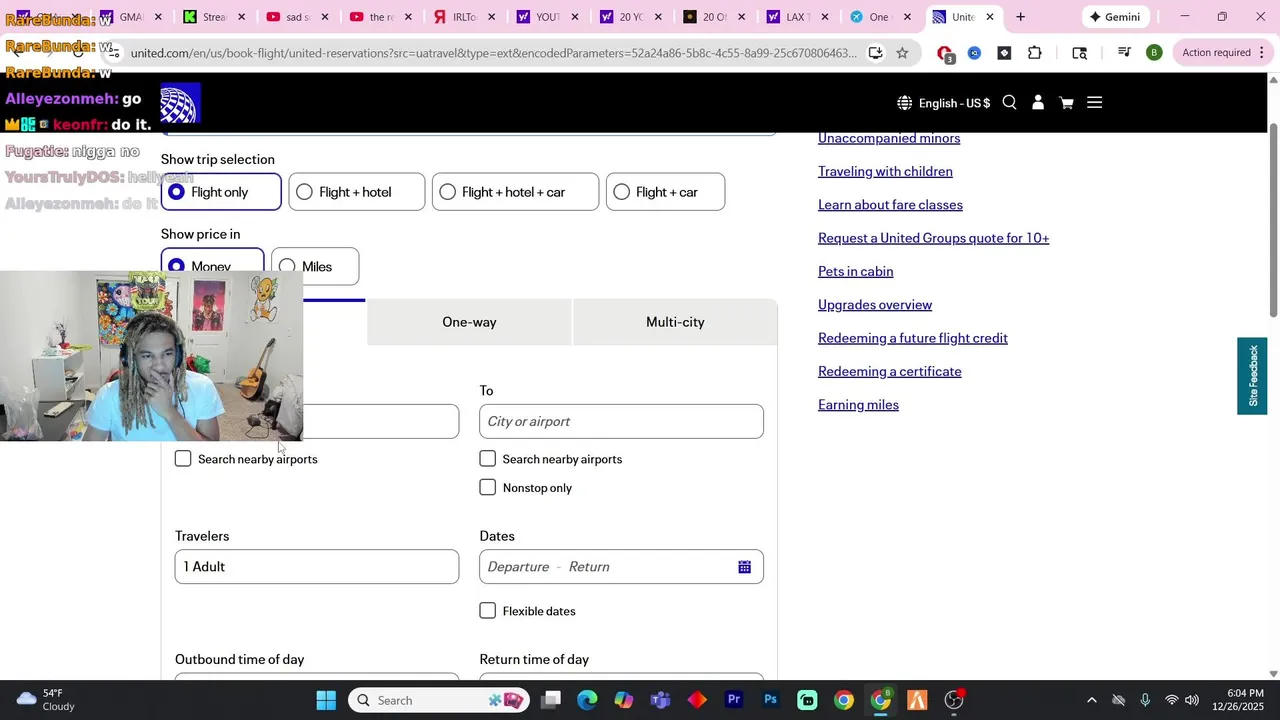Switch to the 'One' browser tab

point(878,17)
